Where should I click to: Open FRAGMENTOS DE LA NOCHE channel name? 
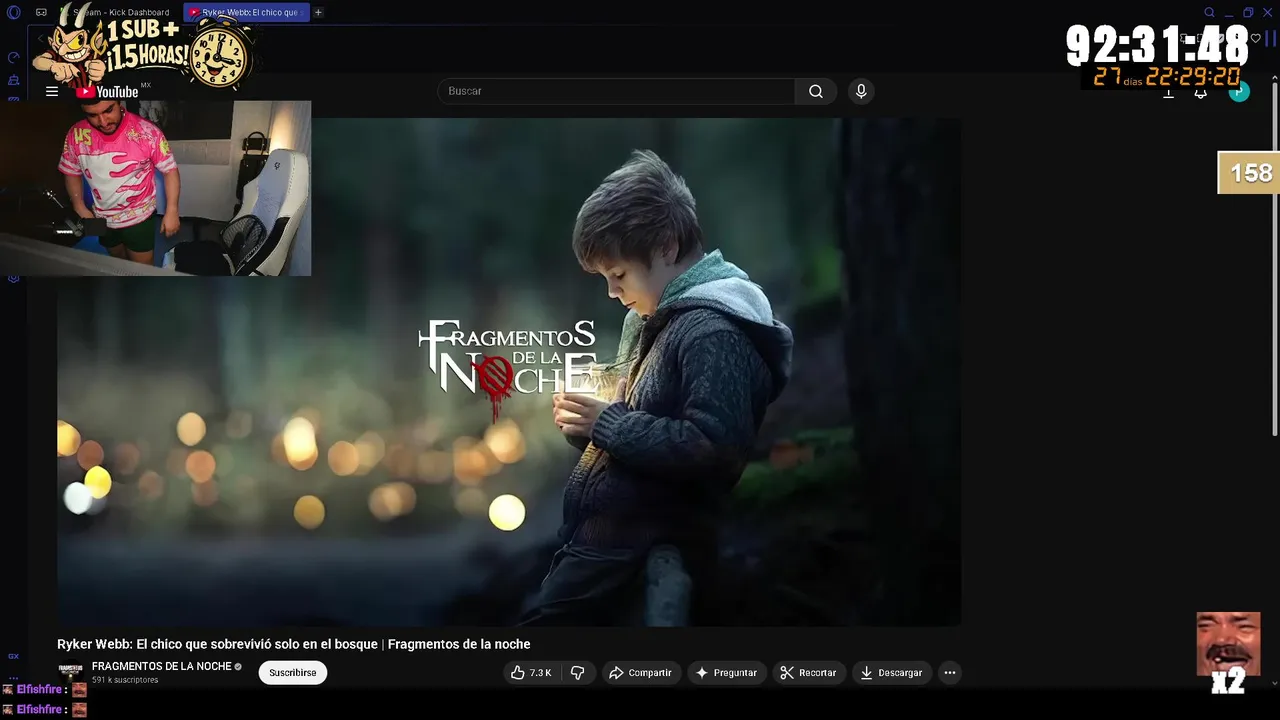click(161, 666)
